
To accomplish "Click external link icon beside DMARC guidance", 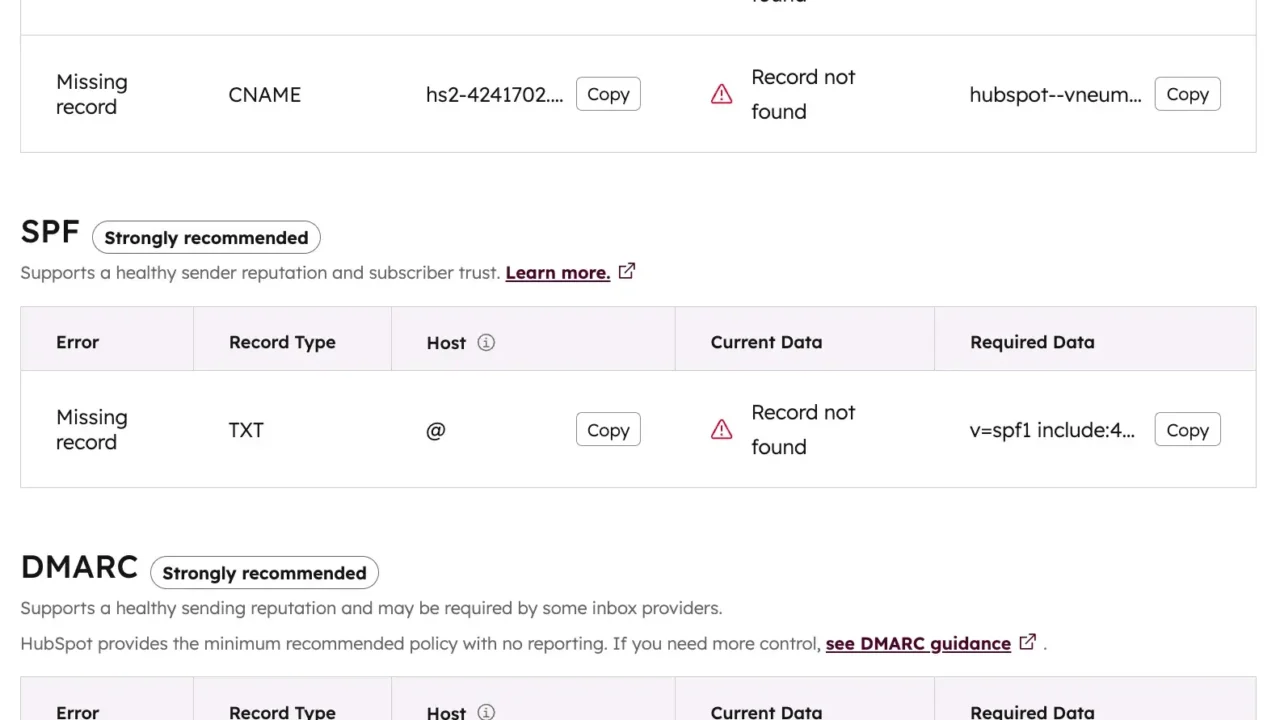I will click(x=1027, y=642).
